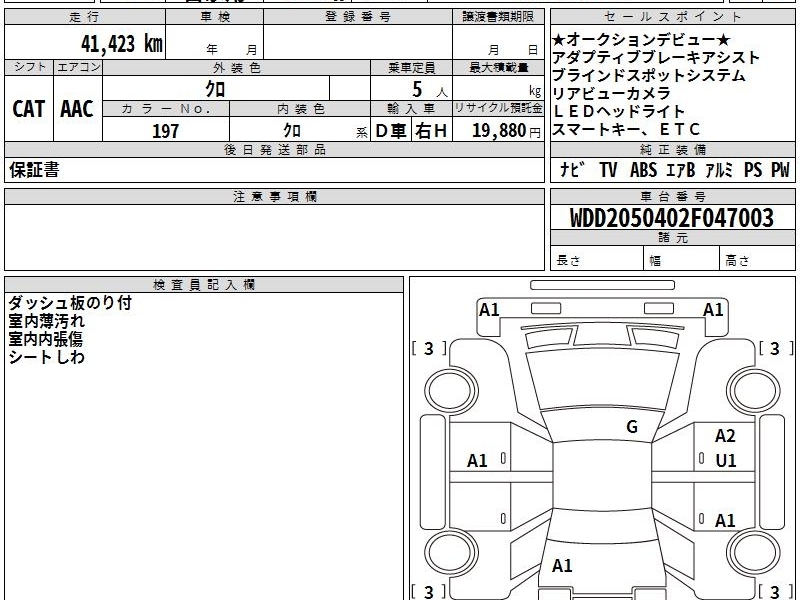Select the ナビ equipment item
This screenshot has height=600, width=800.
click(x=572, y=169)
